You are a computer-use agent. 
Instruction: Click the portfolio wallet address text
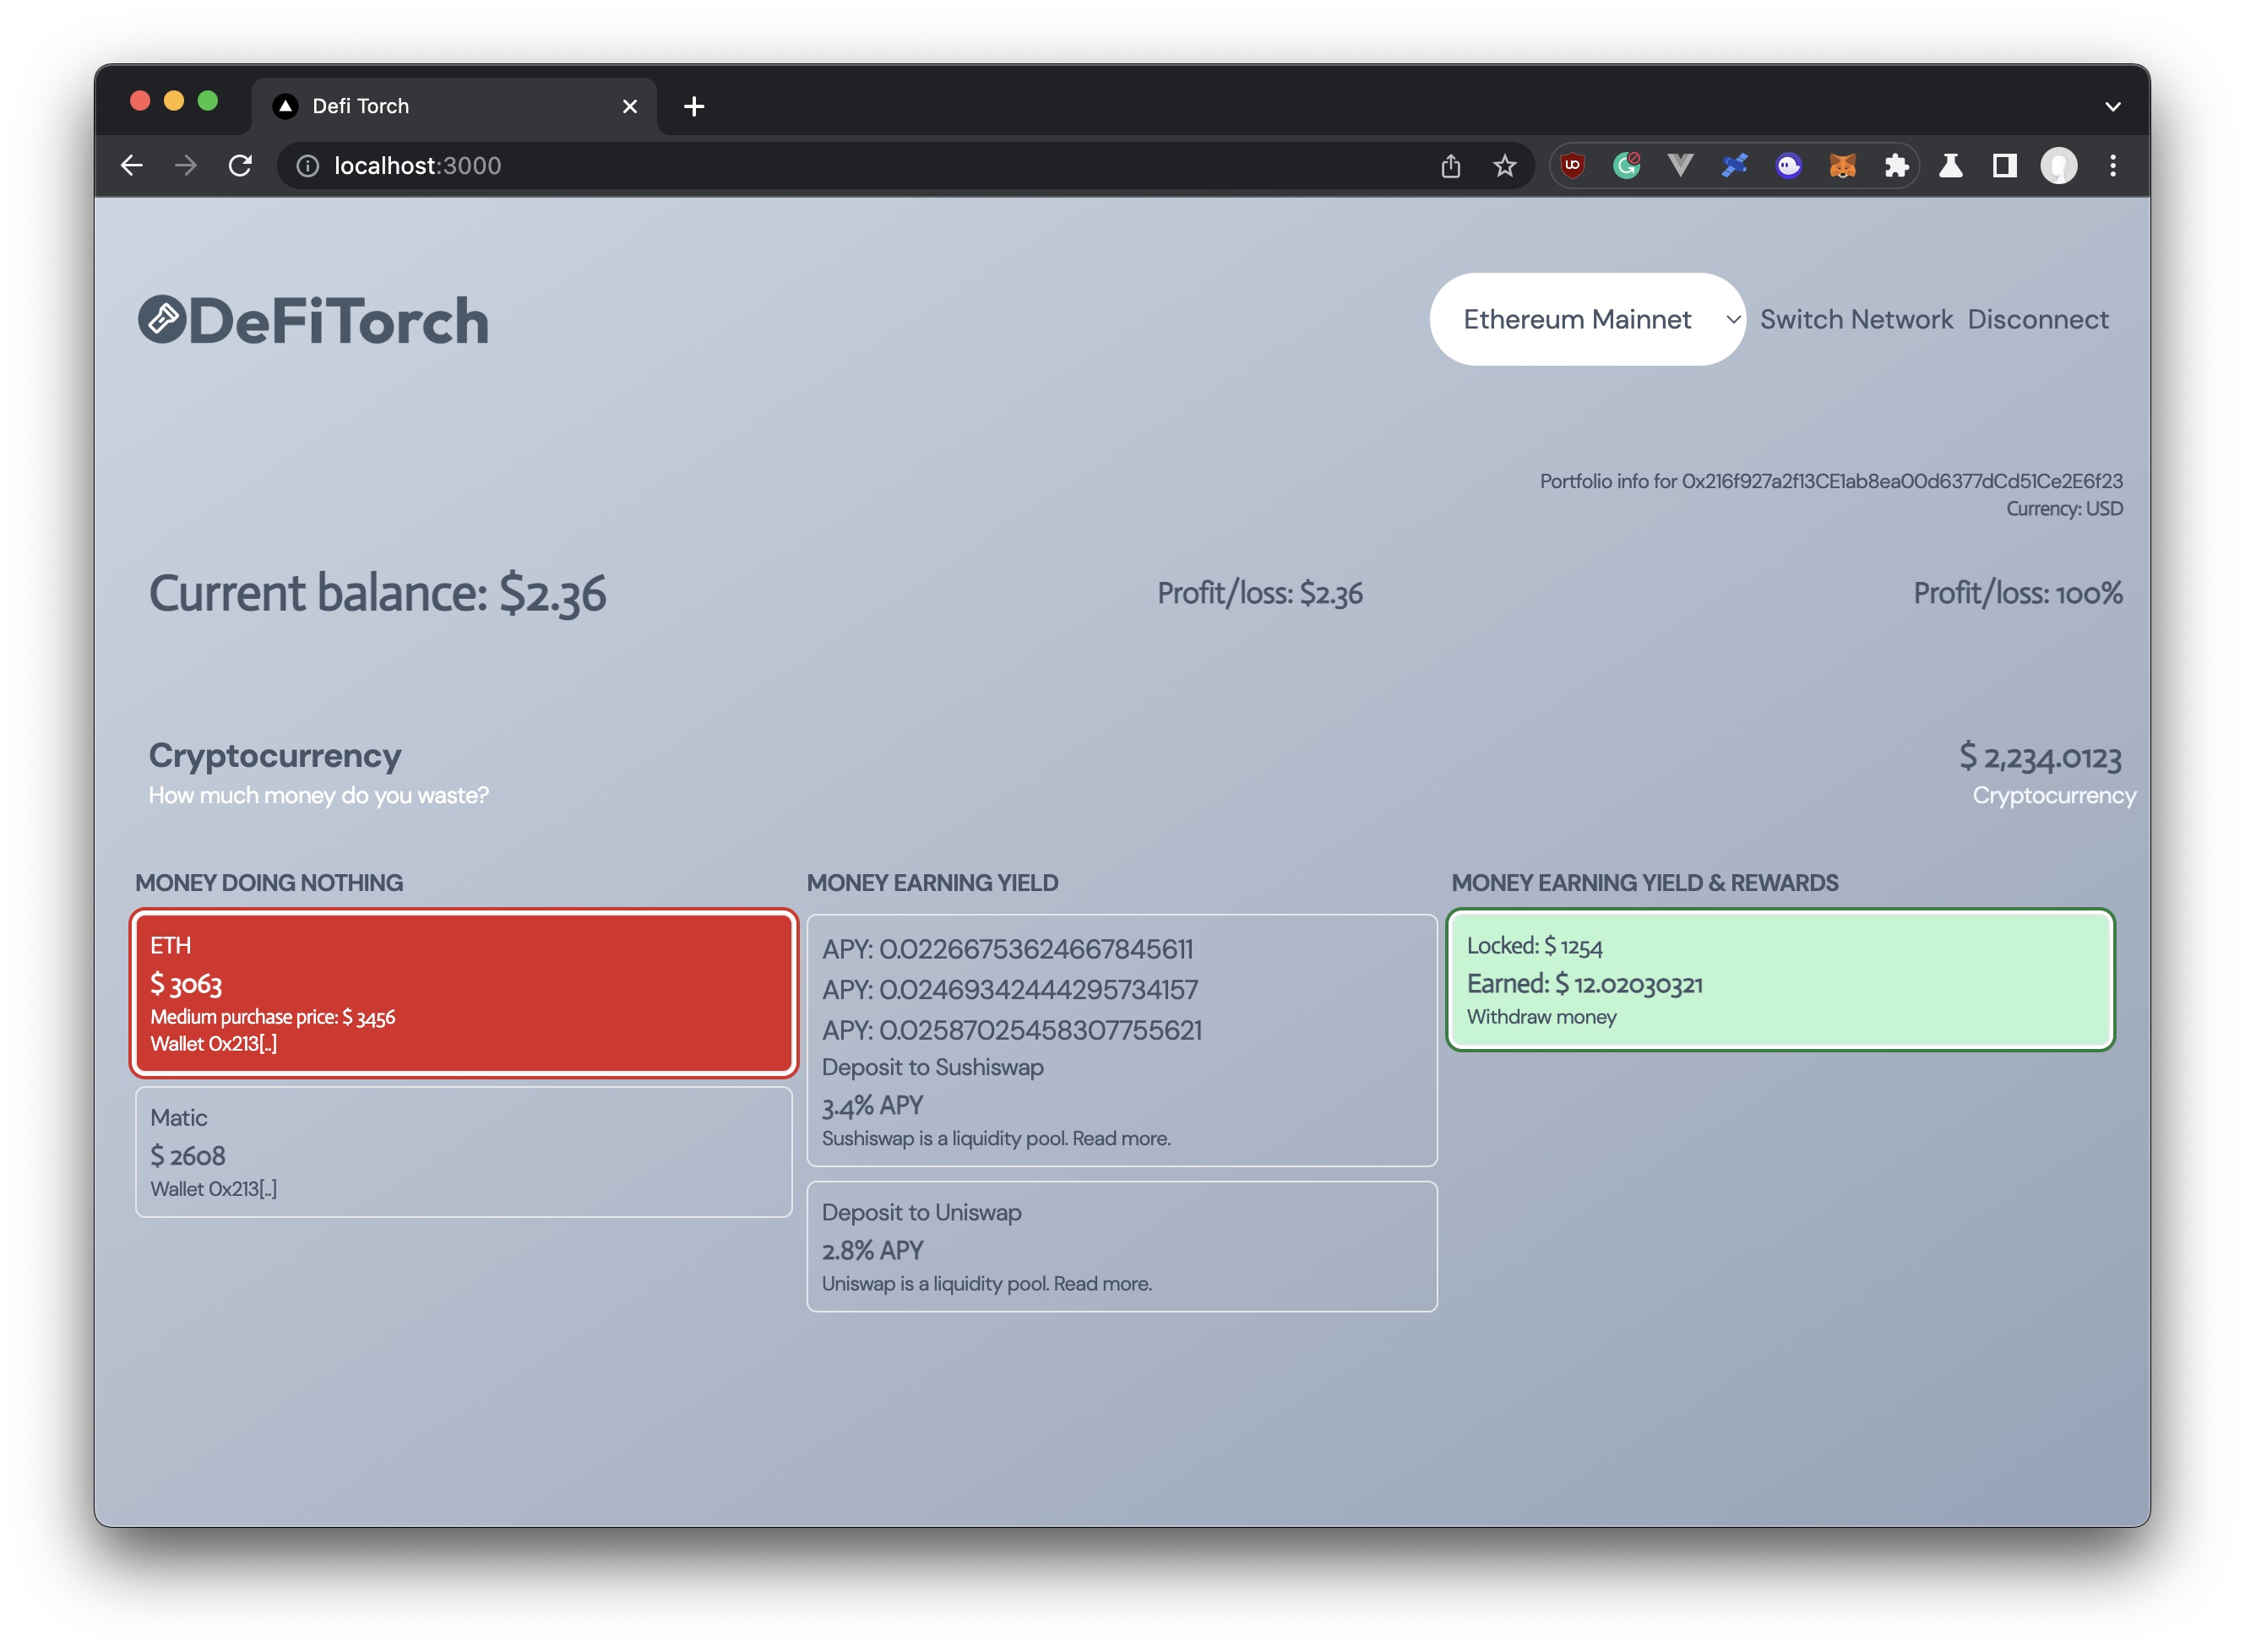click(x=1902, y=481)
